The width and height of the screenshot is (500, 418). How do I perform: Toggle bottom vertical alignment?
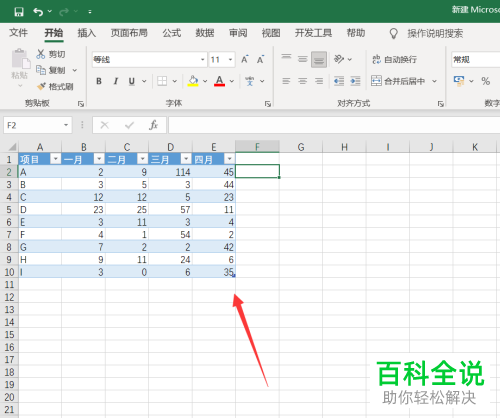click(319, 59)
